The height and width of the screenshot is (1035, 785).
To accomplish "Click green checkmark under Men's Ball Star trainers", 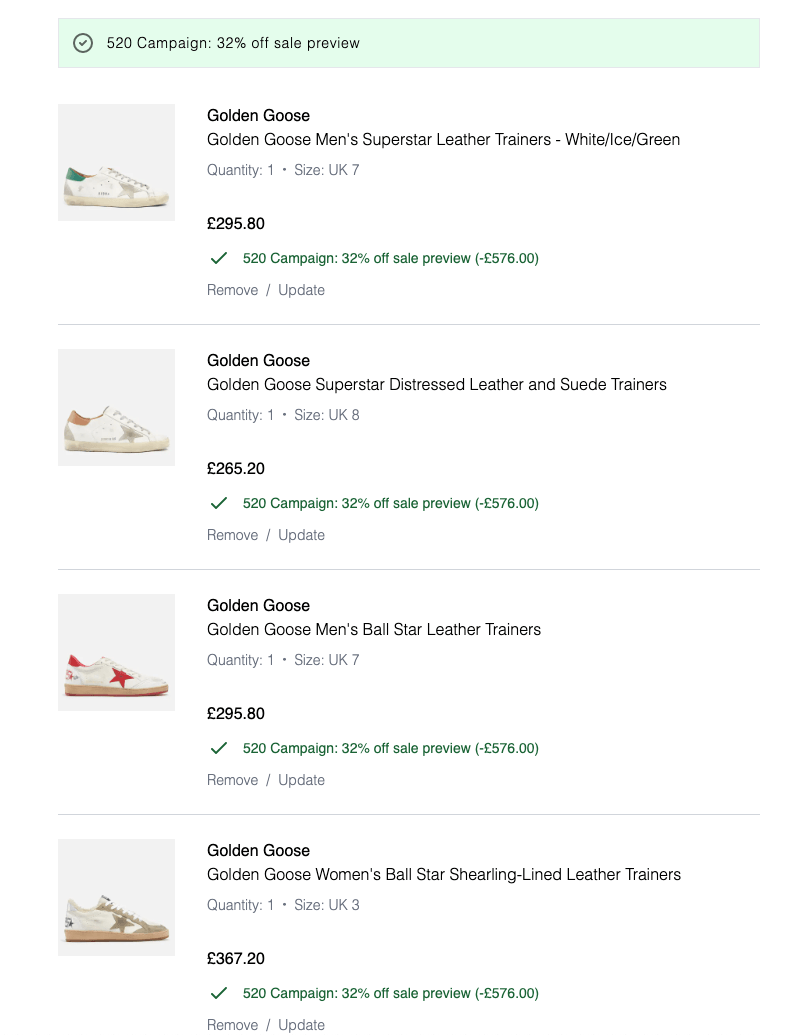I will click(219, 748).
